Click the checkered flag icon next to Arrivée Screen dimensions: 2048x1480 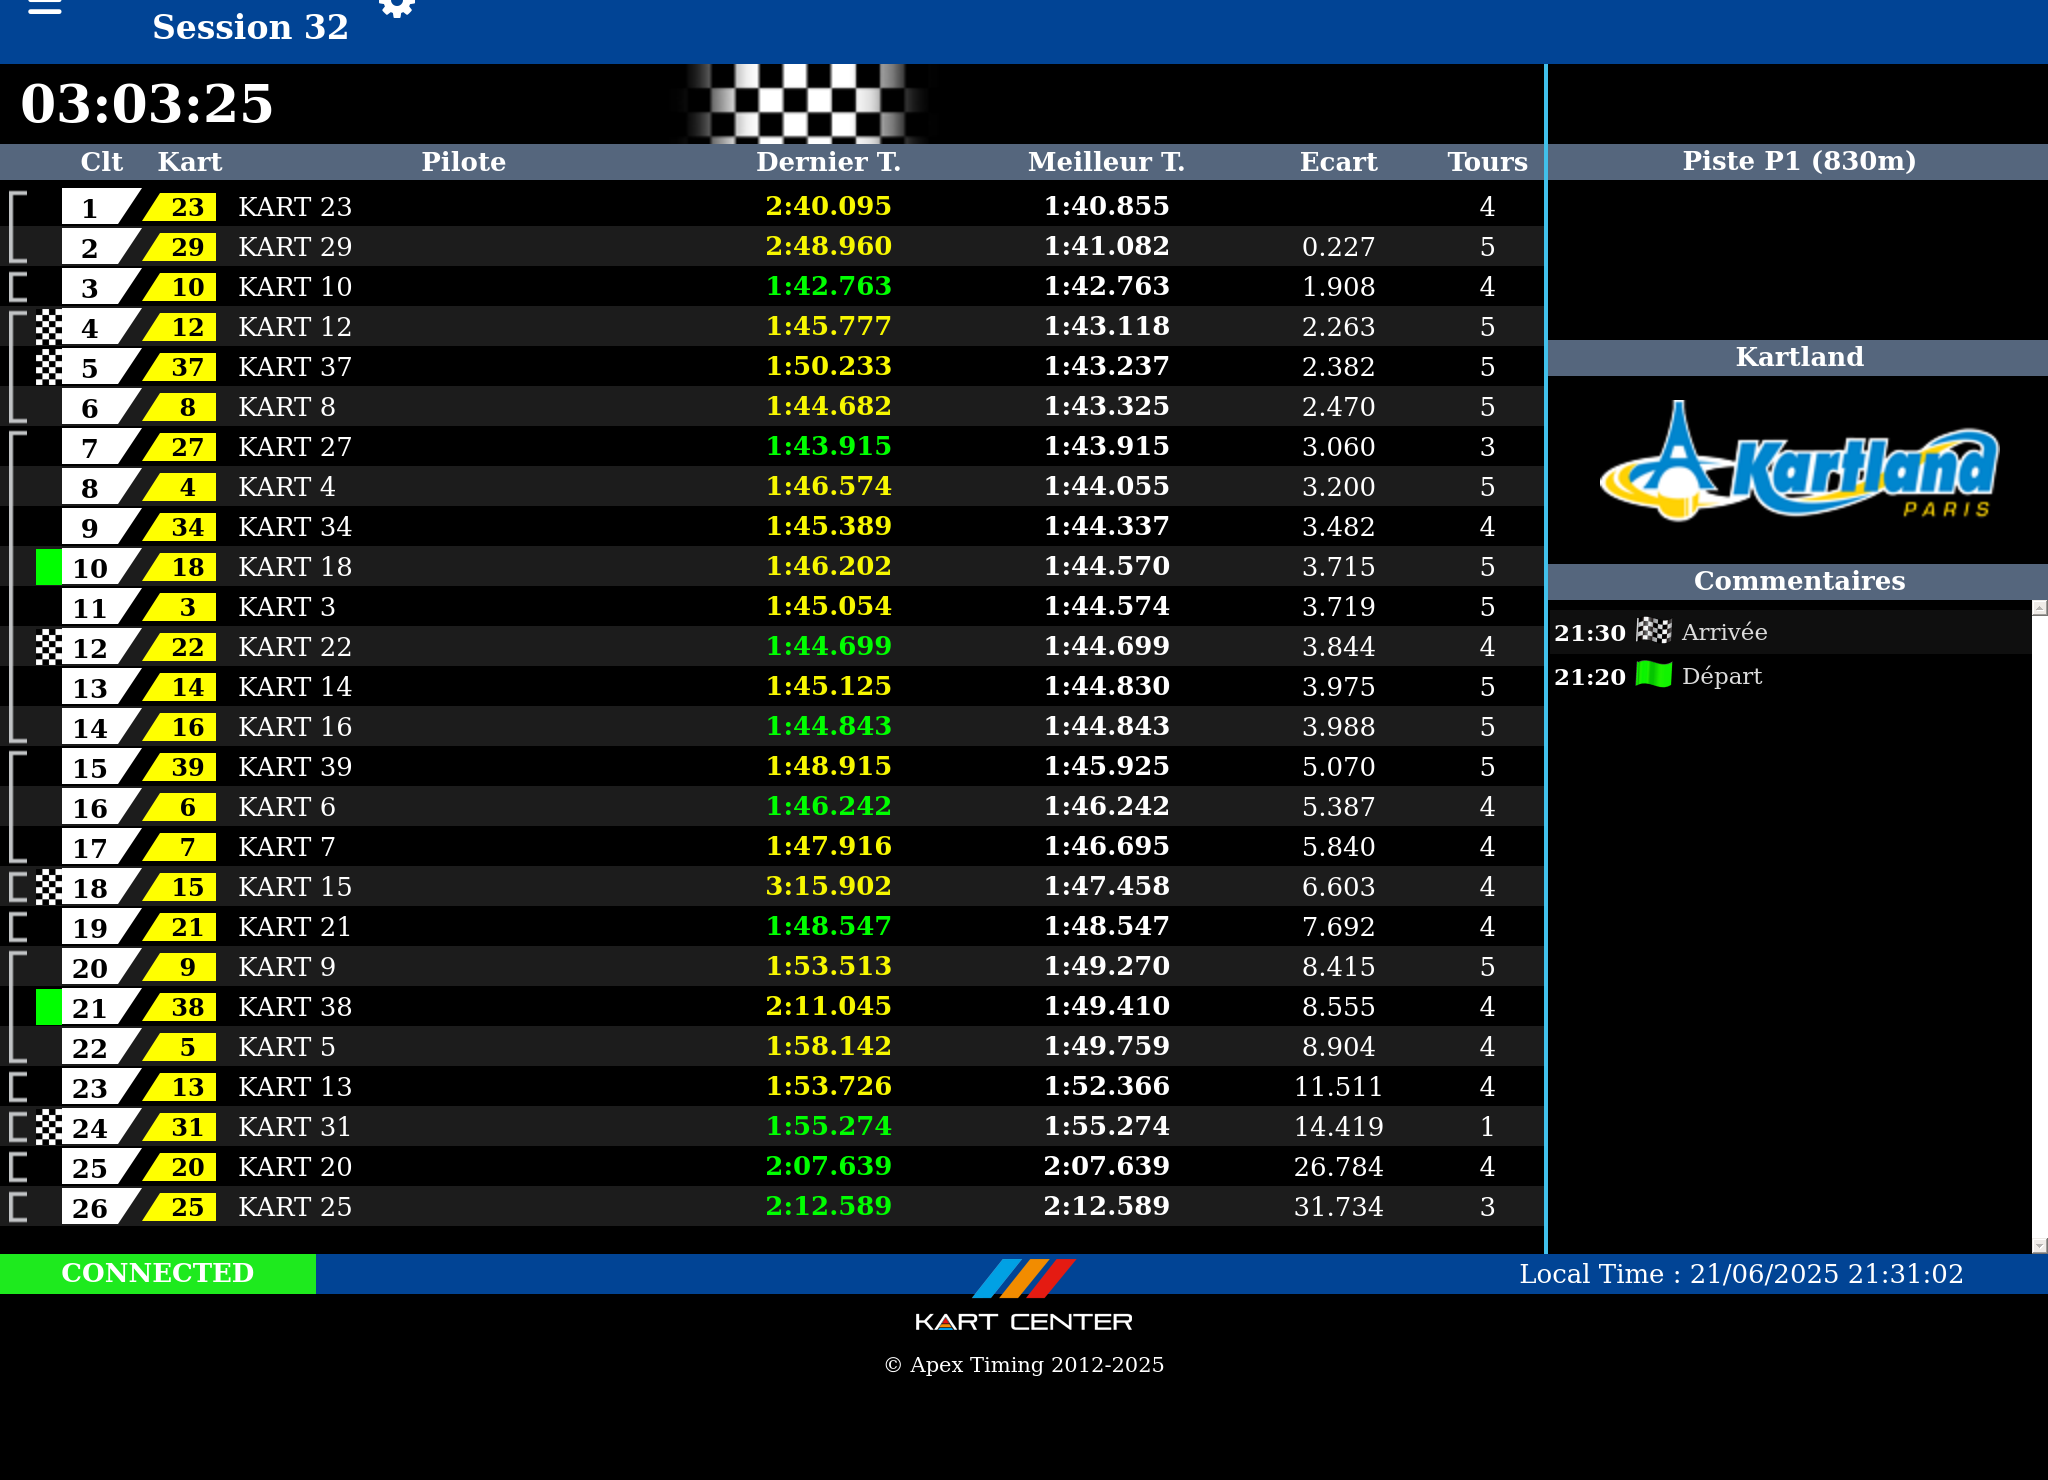[1653, 631]
